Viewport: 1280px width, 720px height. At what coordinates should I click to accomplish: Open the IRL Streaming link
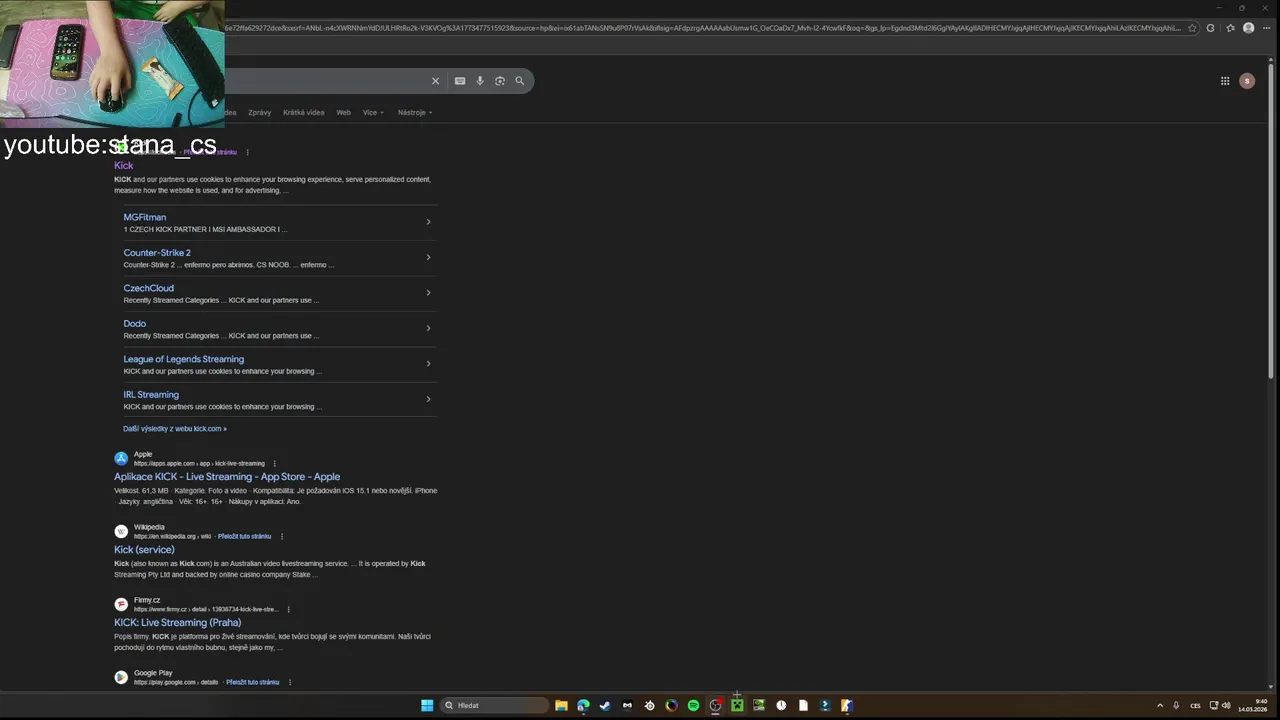(151, 395)
